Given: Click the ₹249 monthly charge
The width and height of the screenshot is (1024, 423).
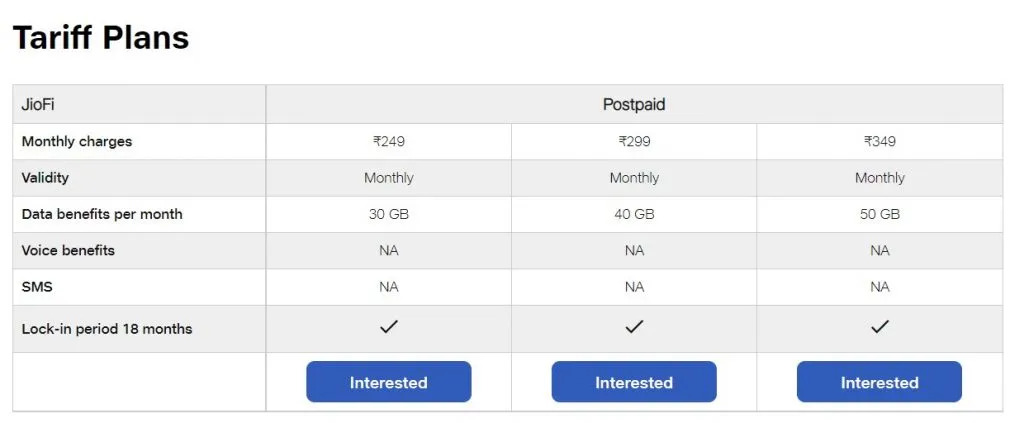Looking at the screenshot, I should pos(389,141).
